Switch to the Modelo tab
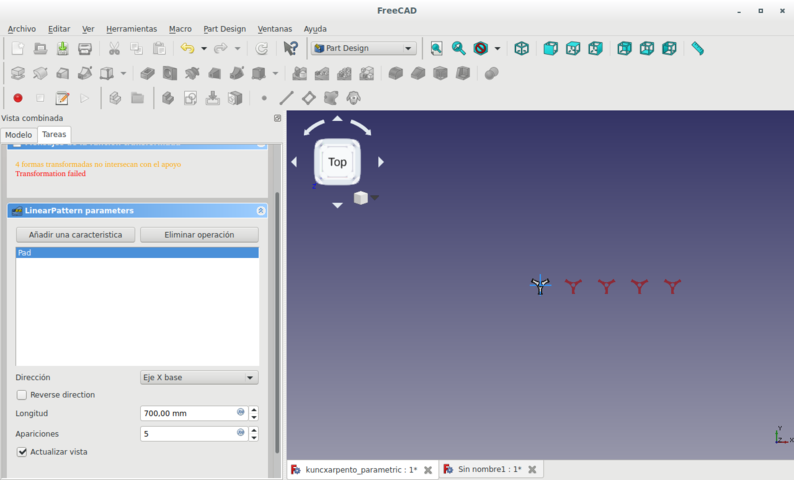794x480 pixels. click(x=18, y=135)
